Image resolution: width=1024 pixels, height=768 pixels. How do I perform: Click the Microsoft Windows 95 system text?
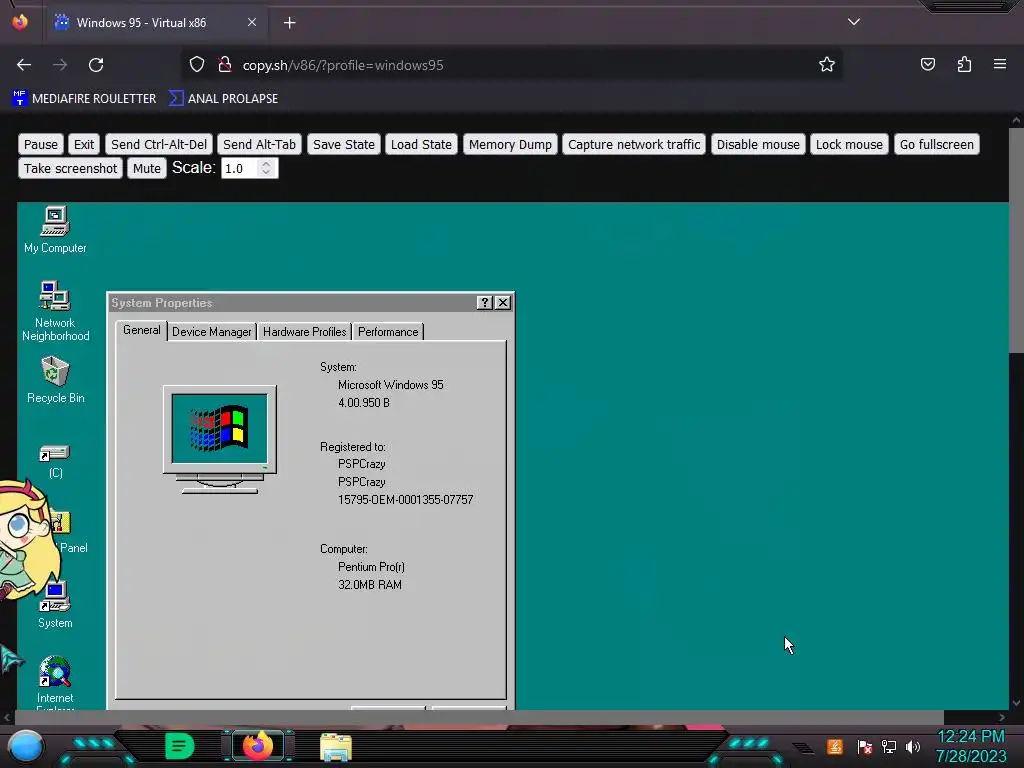tap(391, 385)
